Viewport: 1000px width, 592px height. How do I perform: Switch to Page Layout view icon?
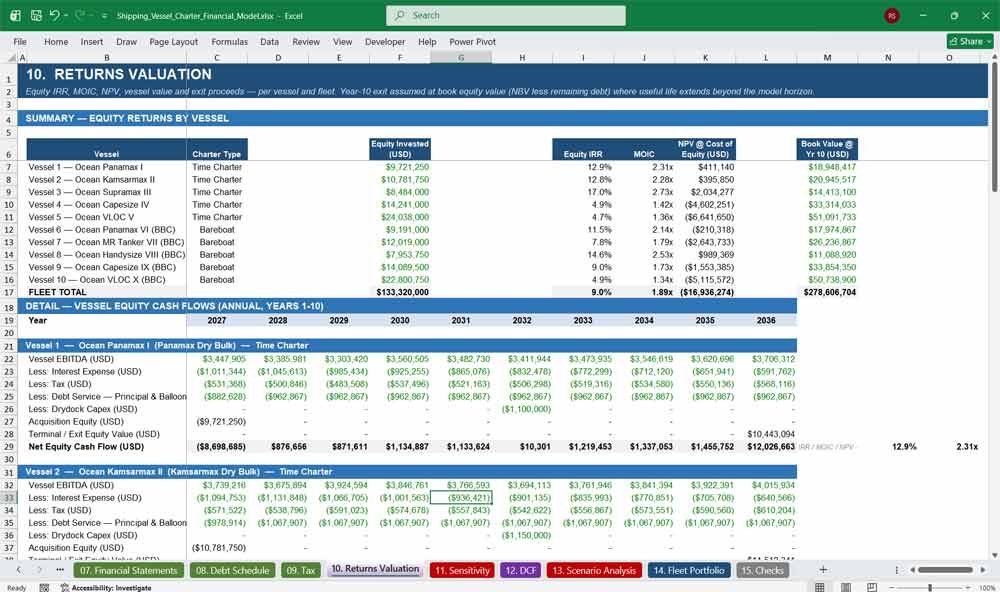click(x=846, y=588)
